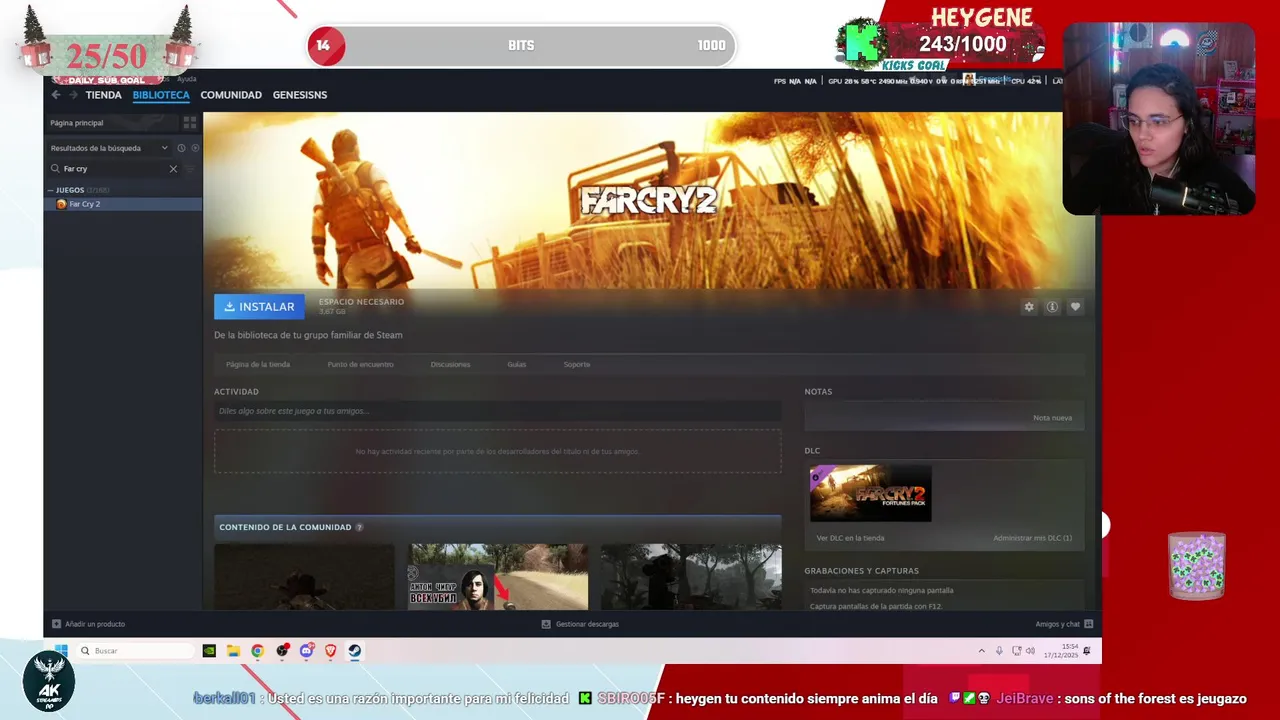
Task: Go forward with the right arrow
Action: coord(73,95)
